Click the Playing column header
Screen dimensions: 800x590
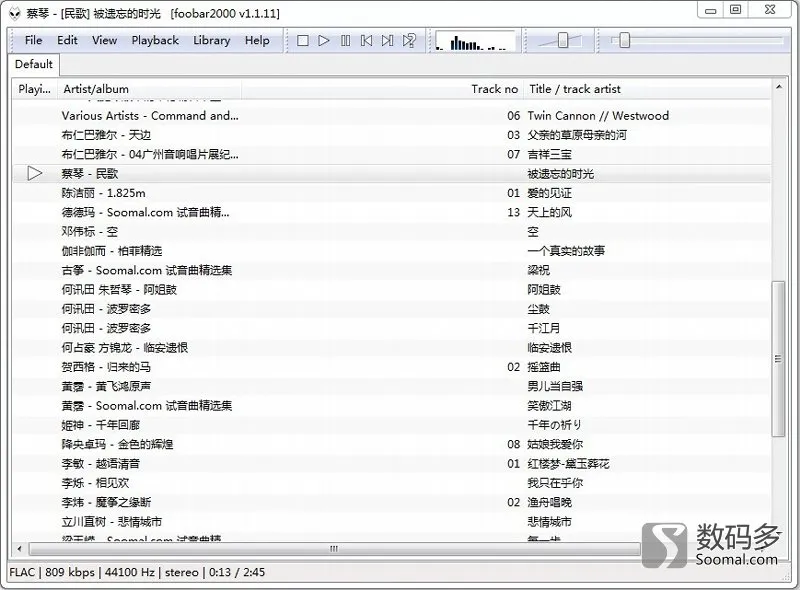pos(35,89)
